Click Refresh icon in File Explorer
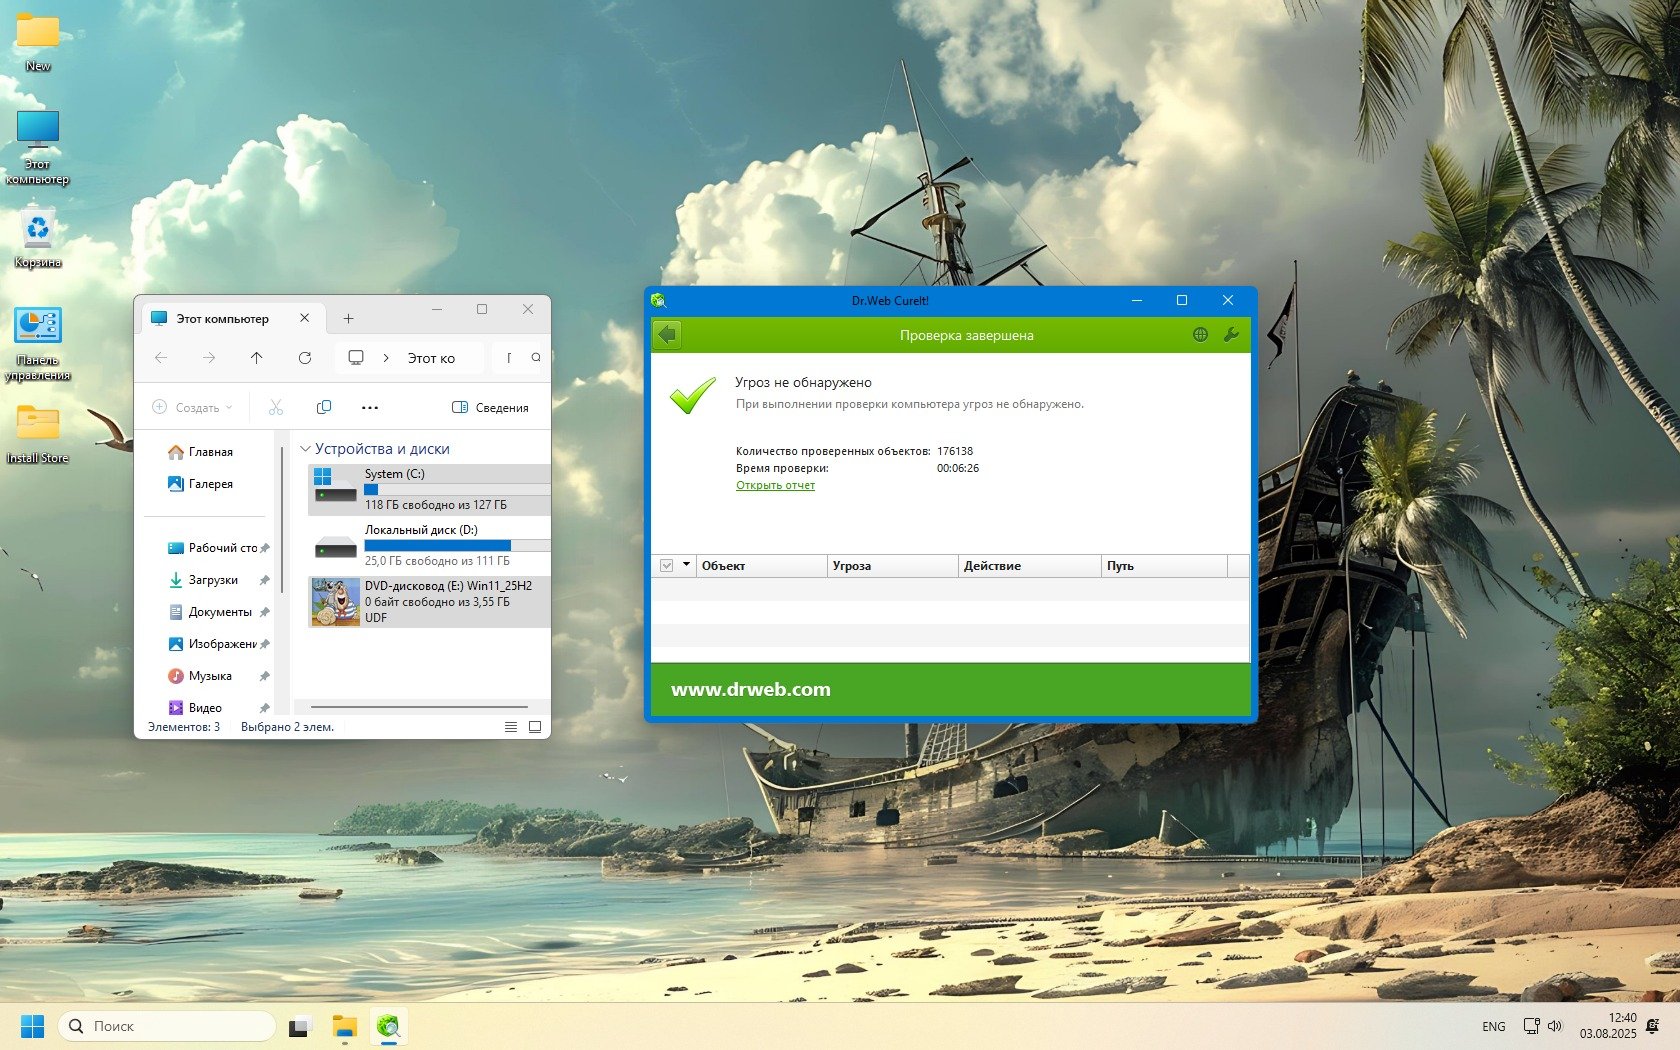Screen dimensions: 1680x1050 (x=305, y=358)
